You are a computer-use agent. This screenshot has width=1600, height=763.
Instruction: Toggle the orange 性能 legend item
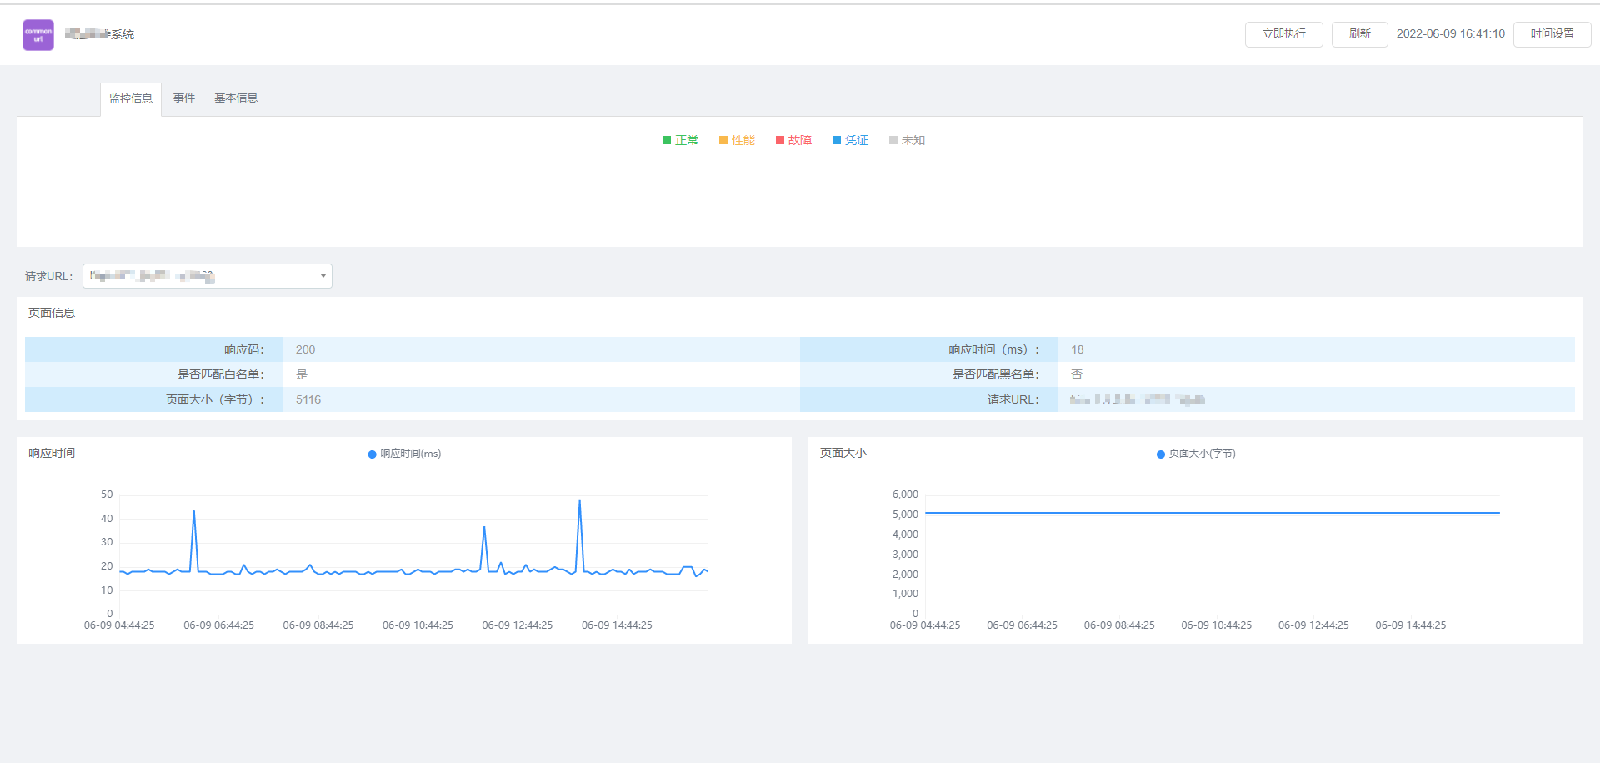(x=737, y=140)
